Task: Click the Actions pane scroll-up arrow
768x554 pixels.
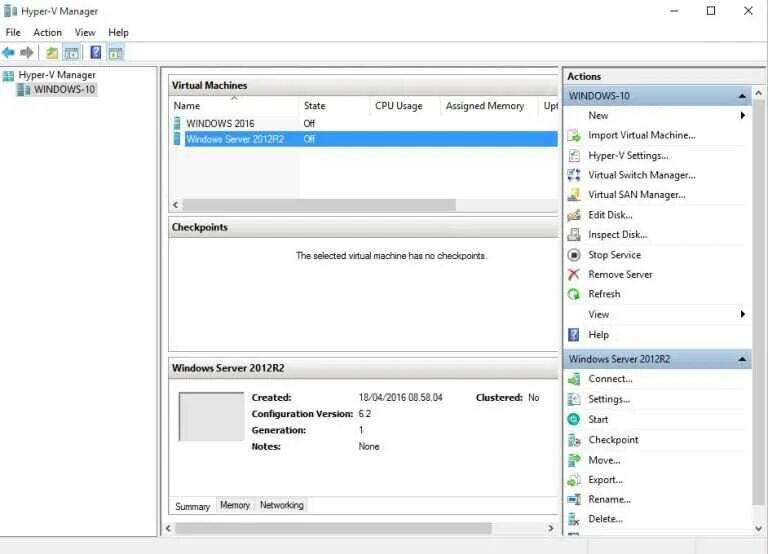Action: [758, 93]
